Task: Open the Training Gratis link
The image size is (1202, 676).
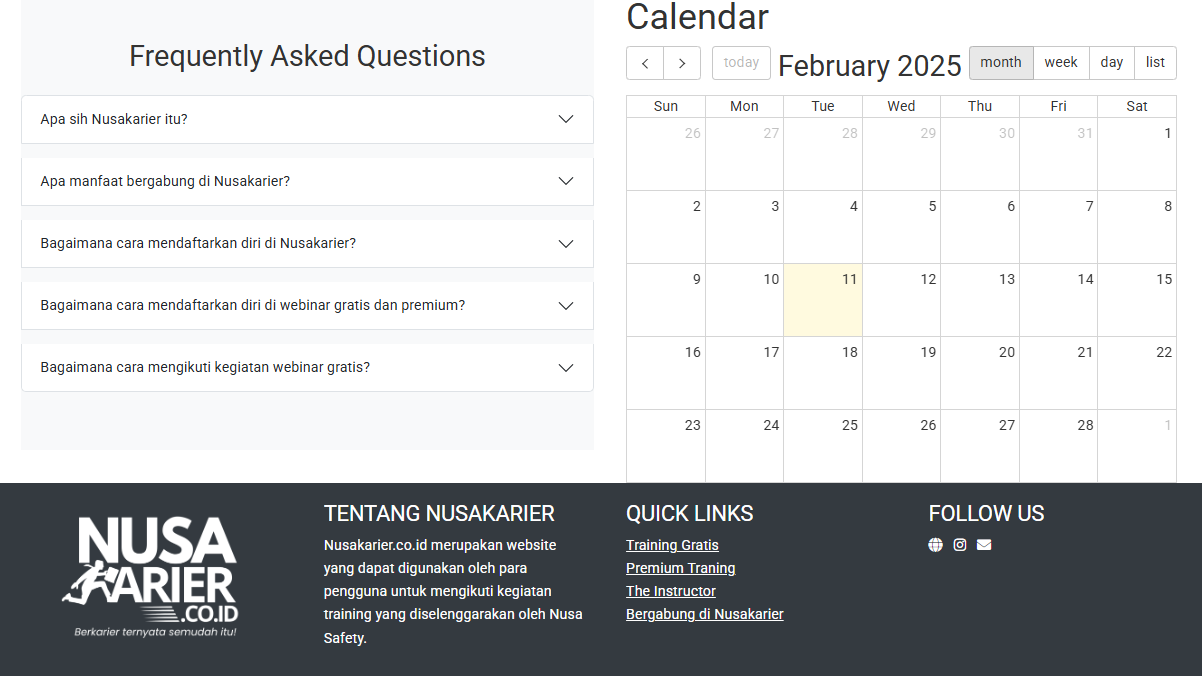Action: [672, 545]
